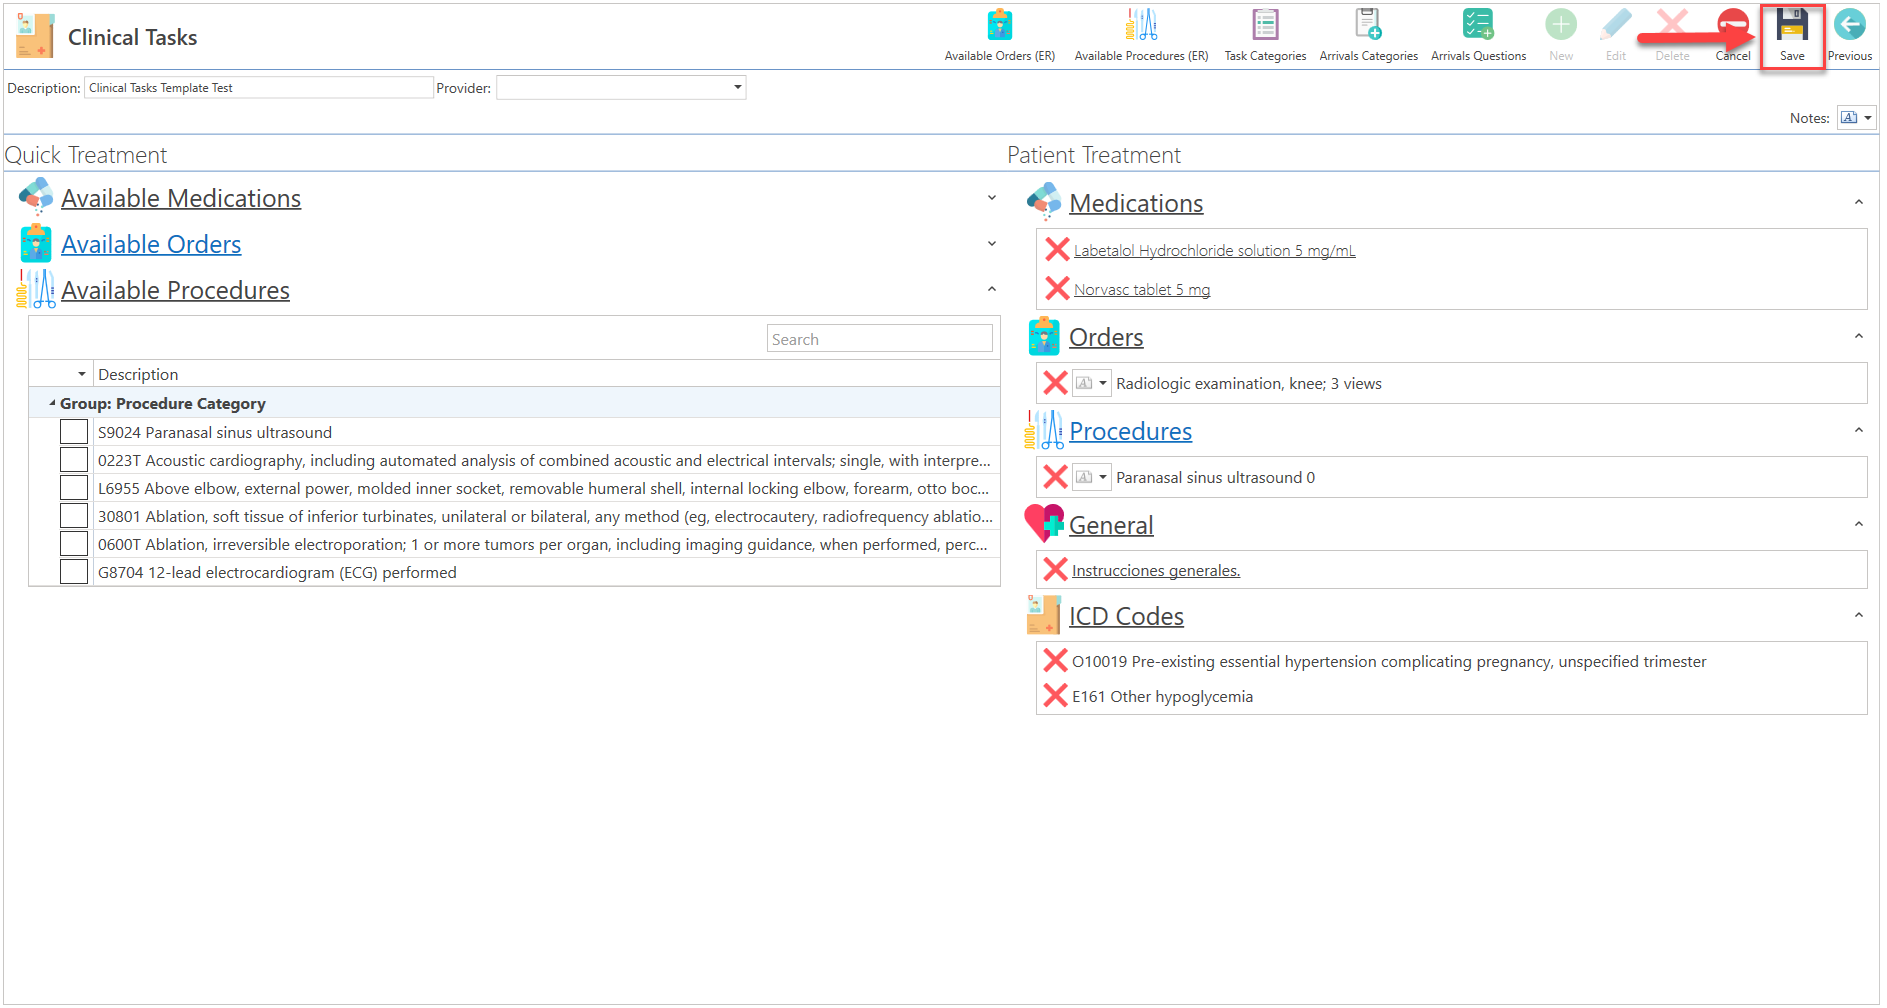Image resolution: width=1887 pixels, height=1008 pixels.
Task: Click the Available Medications pills icon
Action: pyautogui.click(x=36, y=197)
